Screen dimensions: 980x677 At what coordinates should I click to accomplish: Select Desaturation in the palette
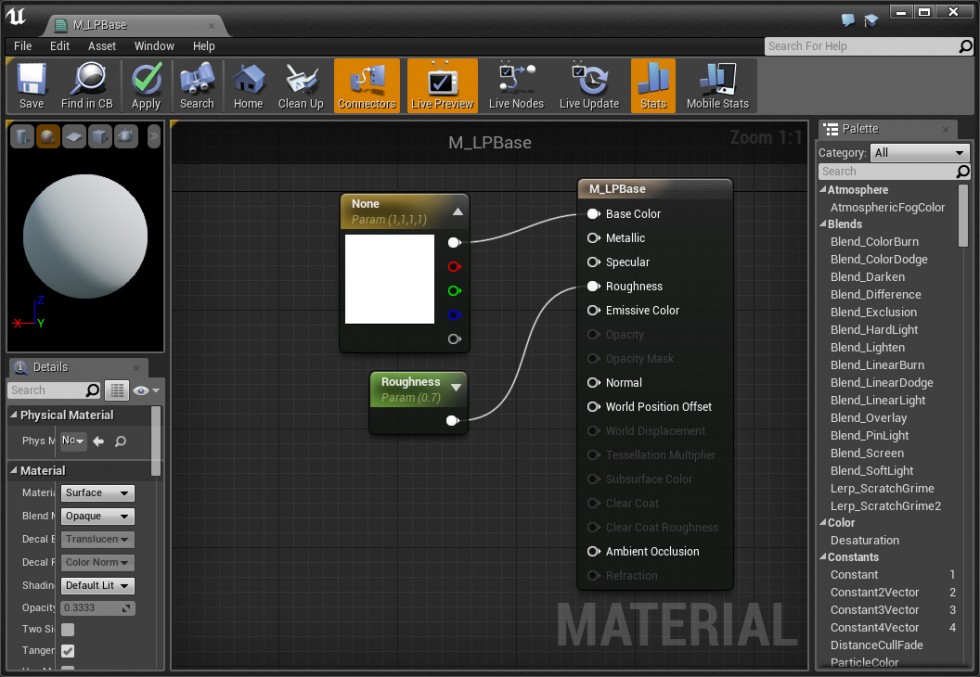(864, 540)
